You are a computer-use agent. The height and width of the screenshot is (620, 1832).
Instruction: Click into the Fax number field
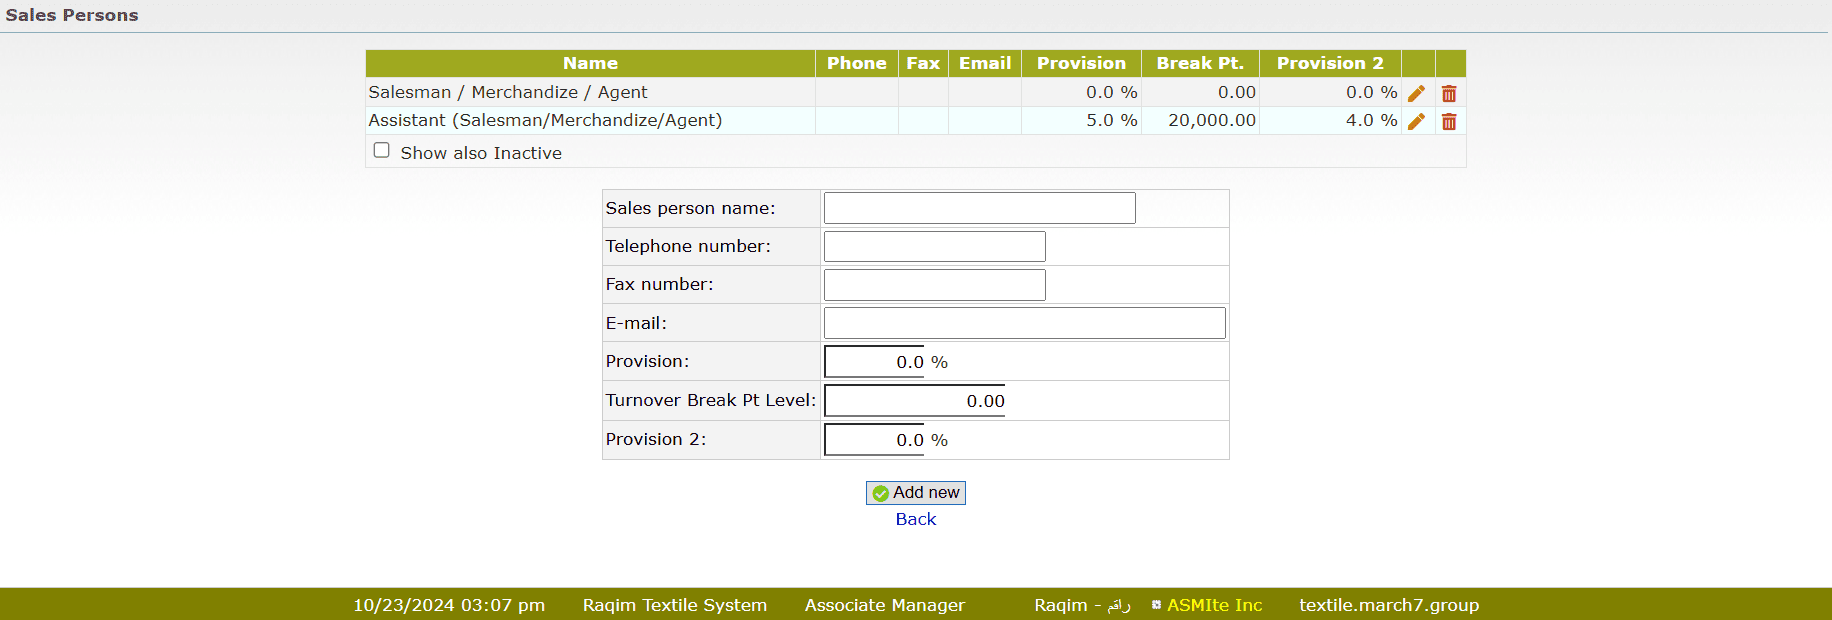pyautogui.click(x=934, y=285)
